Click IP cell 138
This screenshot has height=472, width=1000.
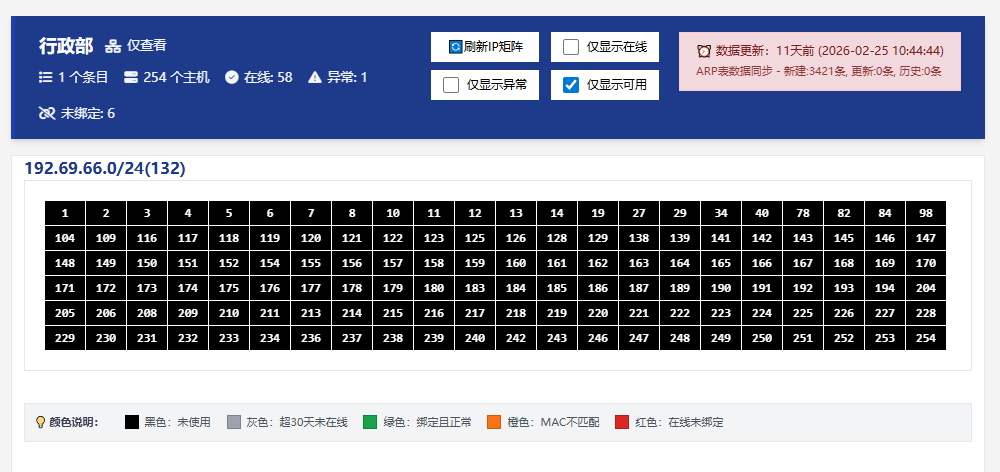coord(639,239)
